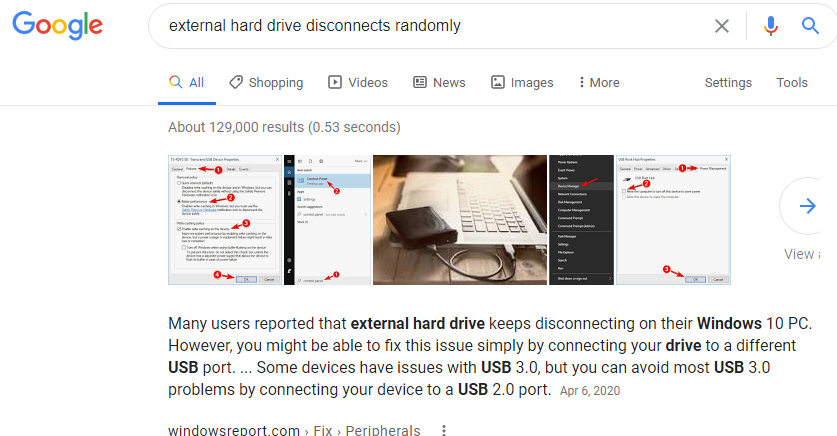The height and width of the screenshot is (436, 837).
Task: Open the three-dot menu beside windowsreport.com
Action: (444, 430)
